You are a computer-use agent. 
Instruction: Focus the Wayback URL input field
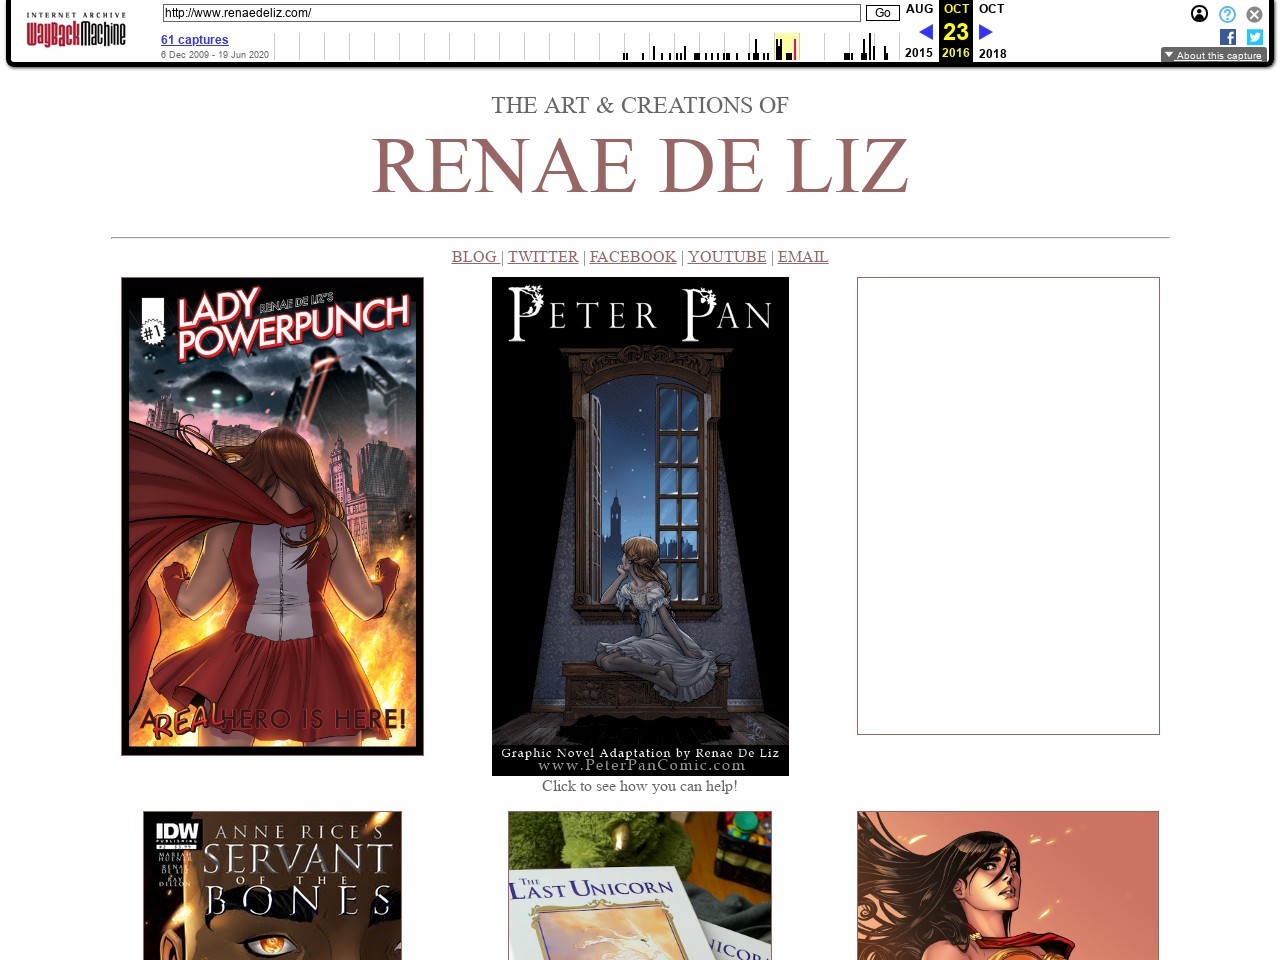511,13
